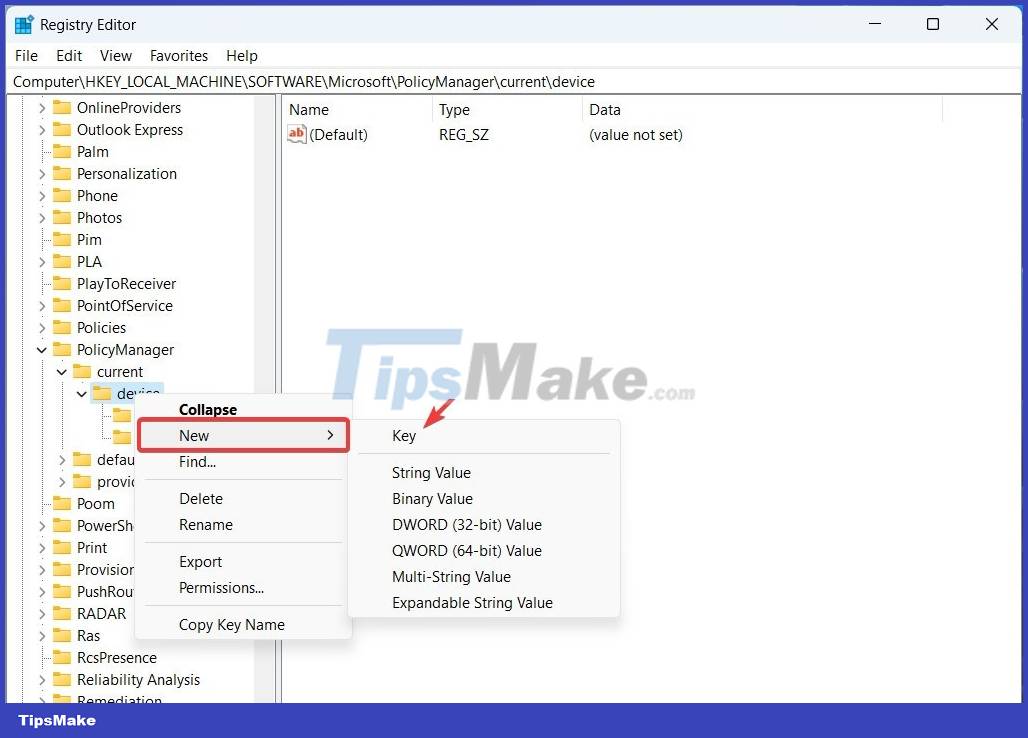Open the View menu
Screen dimensions: 1028x738
tap(116, 56)
